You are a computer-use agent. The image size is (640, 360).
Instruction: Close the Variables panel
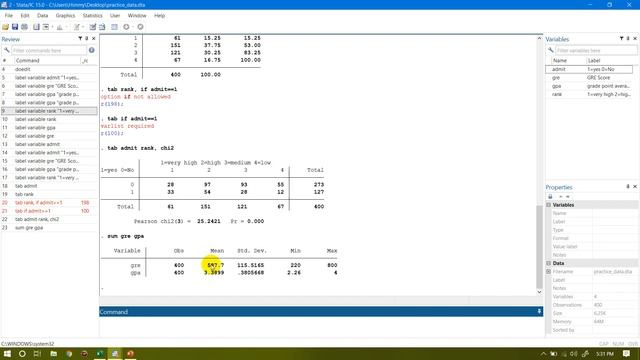635,38
